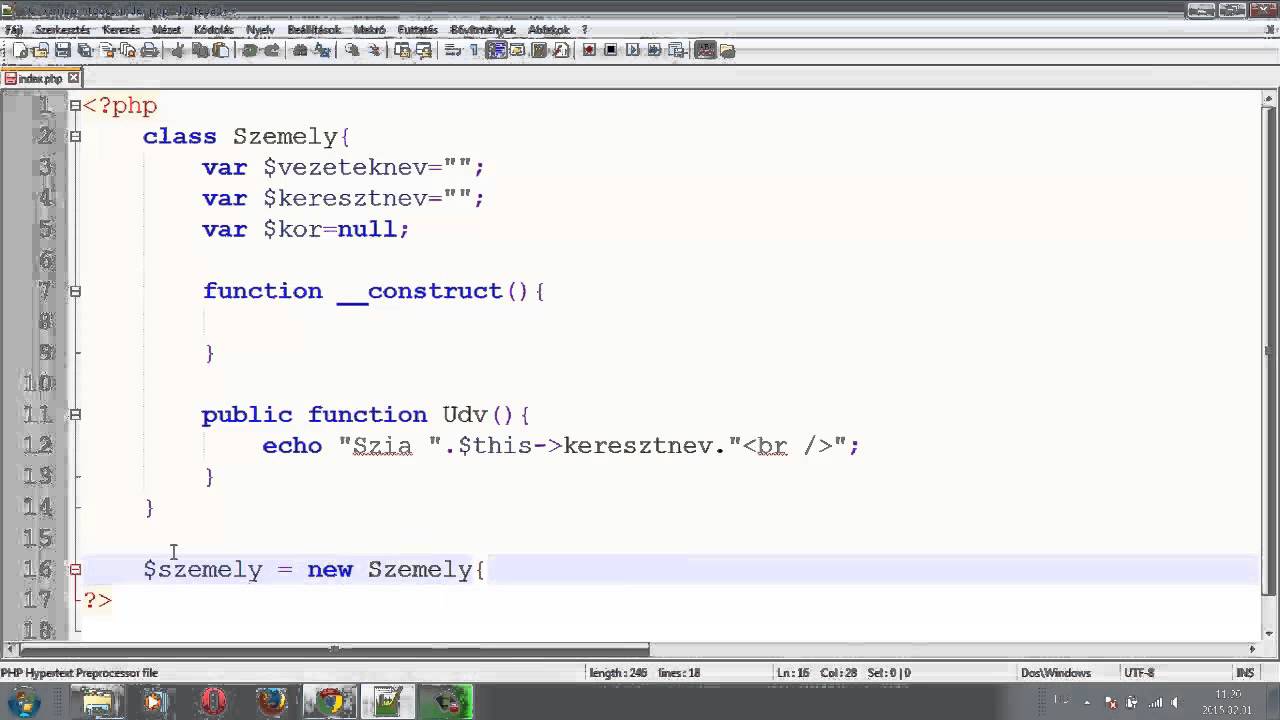This screenshot has width=1280, height=720.
Task: Click the length : 246 status text
Action: [620, 673]
